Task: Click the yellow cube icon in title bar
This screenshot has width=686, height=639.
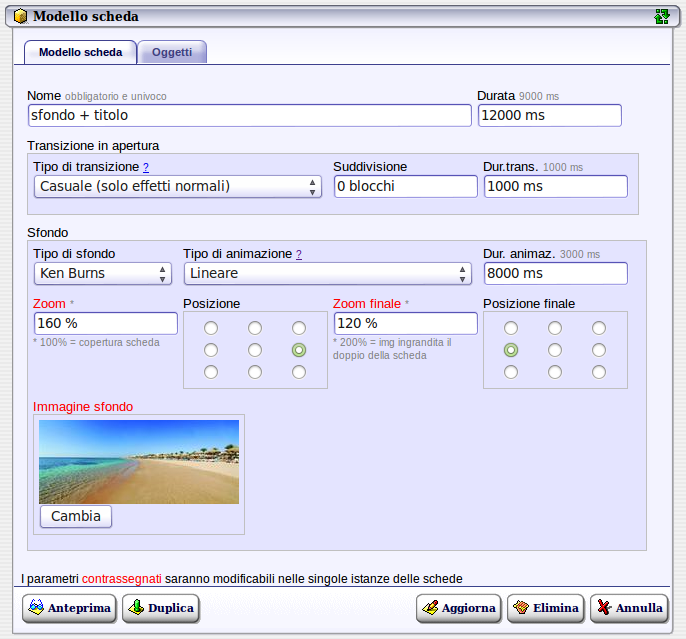Action: pos(20,16)
